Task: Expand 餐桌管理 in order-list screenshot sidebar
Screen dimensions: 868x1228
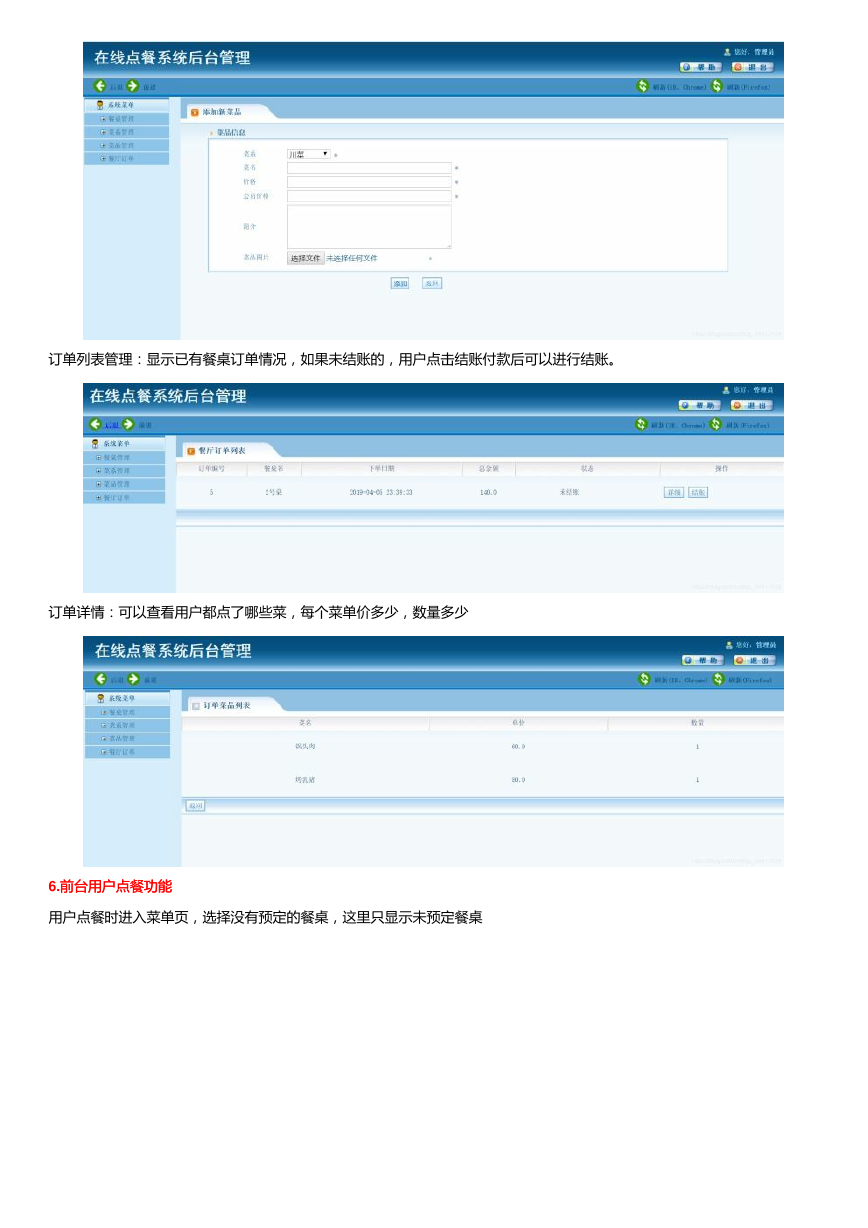Action: [98, 458]
